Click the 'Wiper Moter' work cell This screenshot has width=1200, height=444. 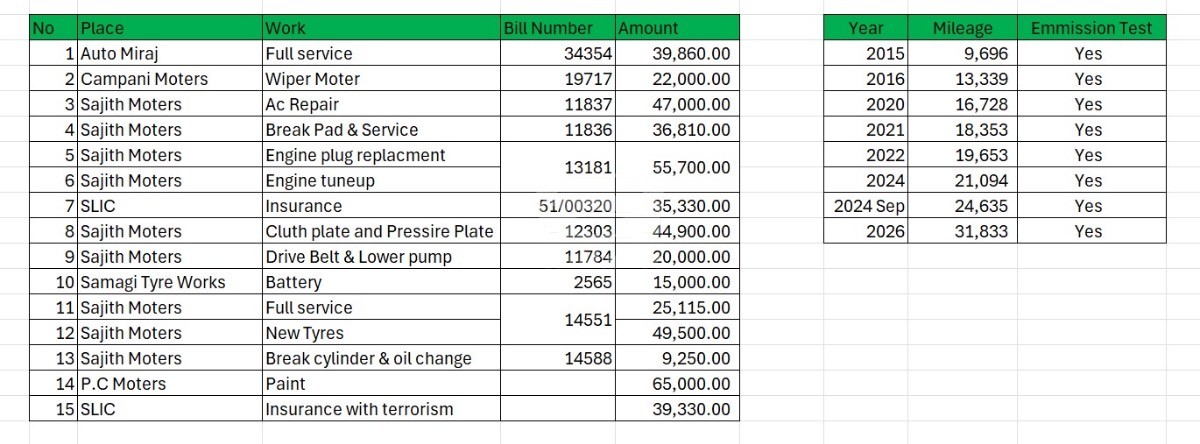[x=380, y=79]
